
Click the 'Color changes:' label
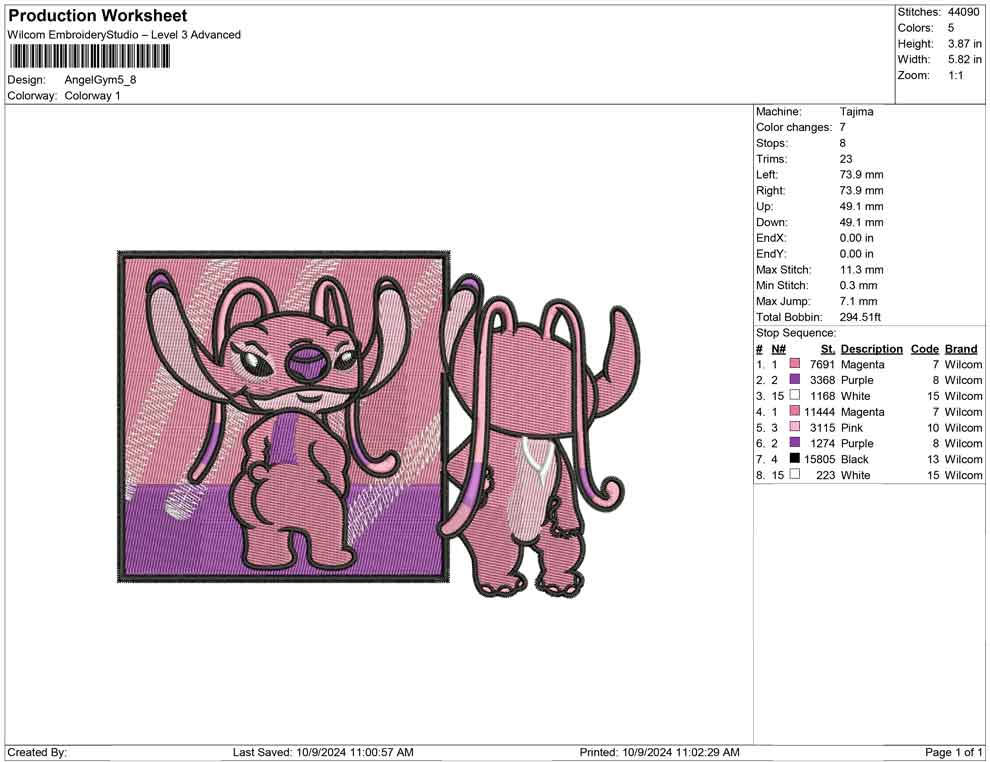click(x=794, y=128)
